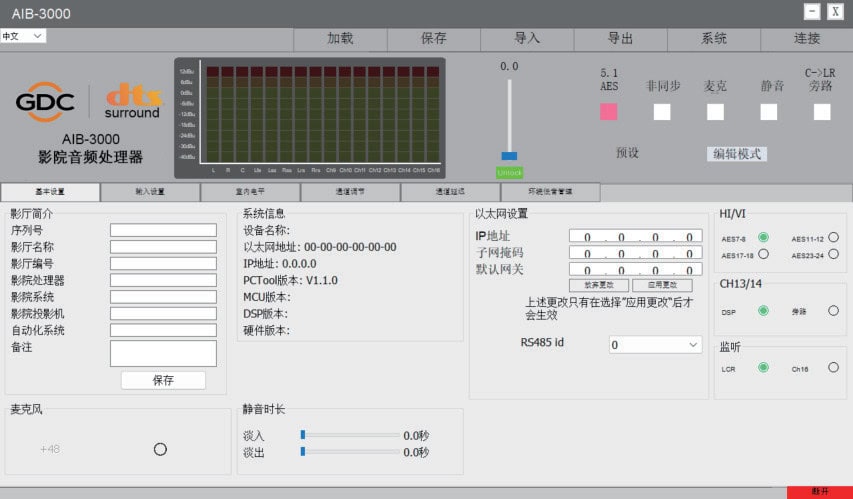Select the AES7-8 HI/VI radio

pyautogui.click(x=763, y=237)
